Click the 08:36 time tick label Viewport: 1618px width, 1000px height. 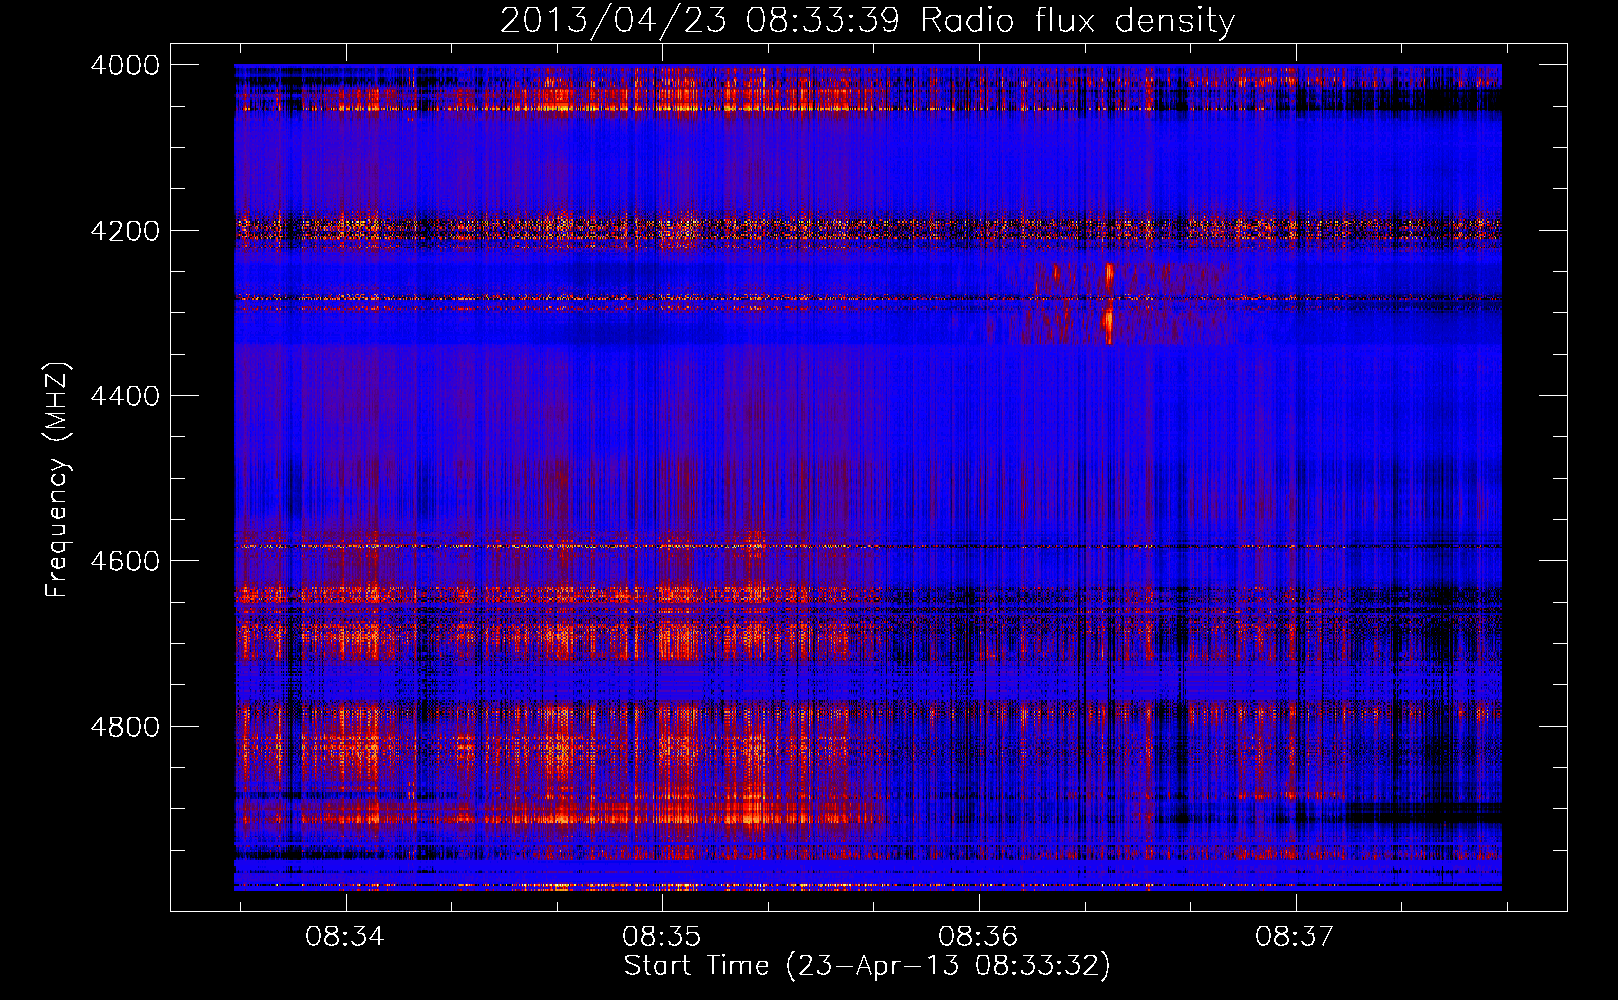(x=978, y=936)
